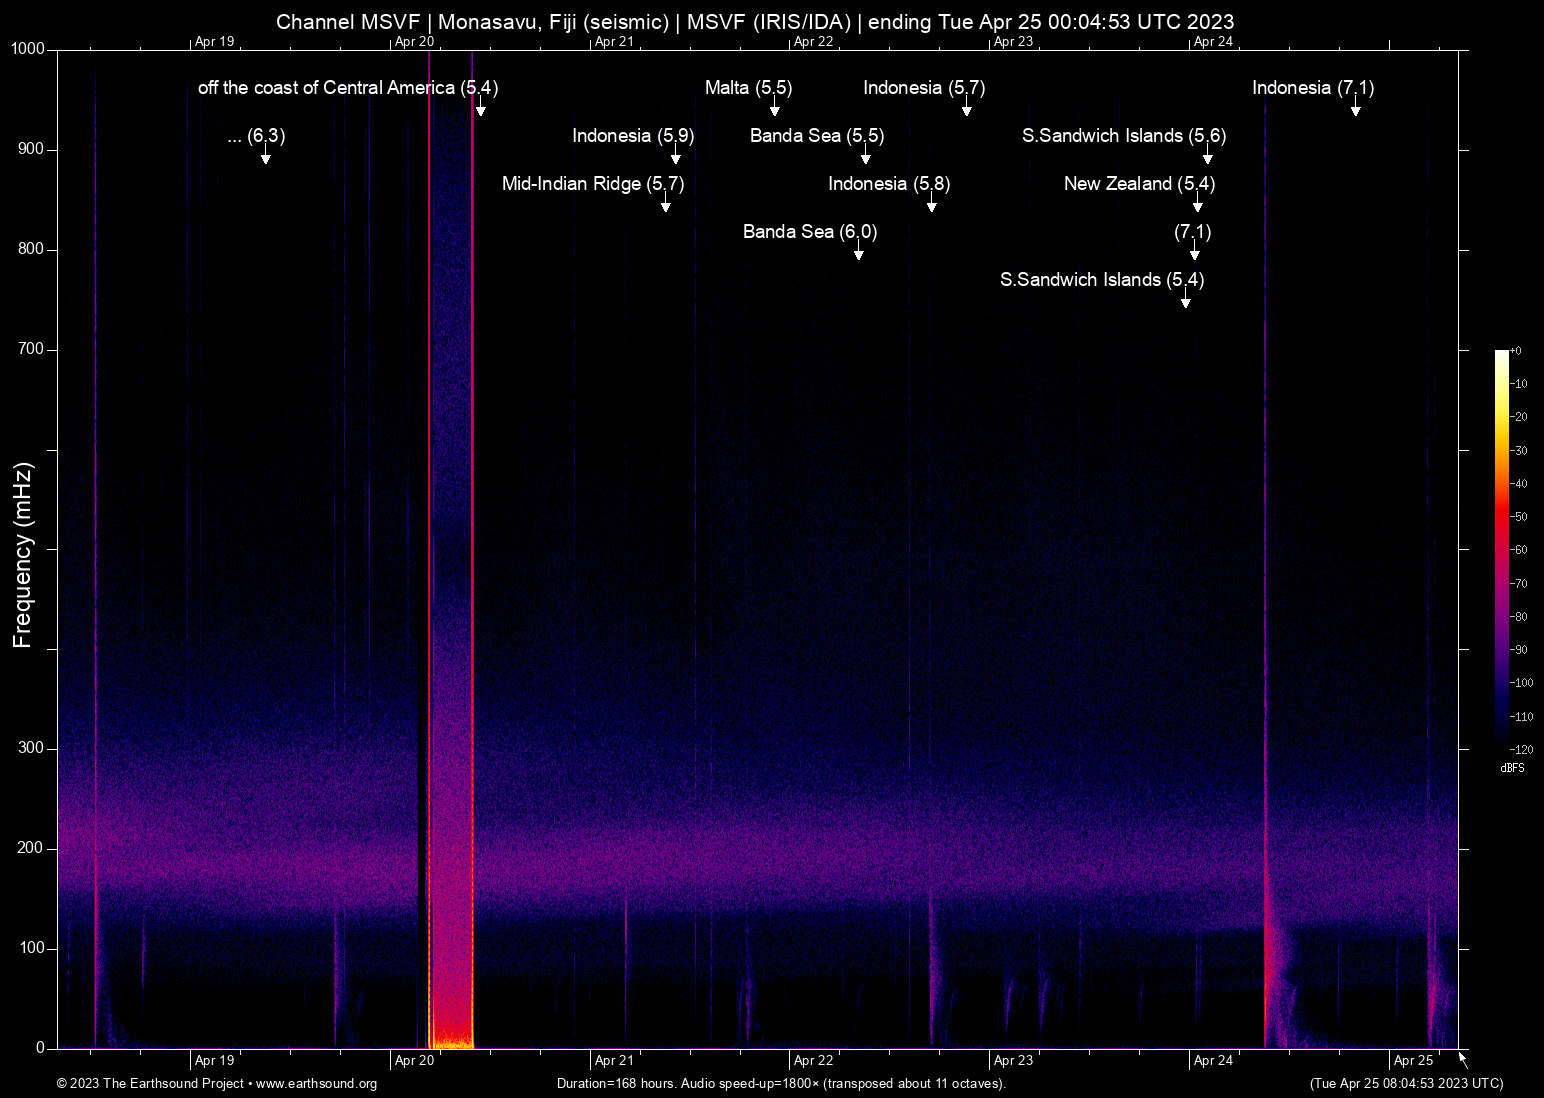Image resolution: width=1544 pixels, height=1098 pixels.
Task: Click the arrow under Malta (5.5)
Action: 774,108
